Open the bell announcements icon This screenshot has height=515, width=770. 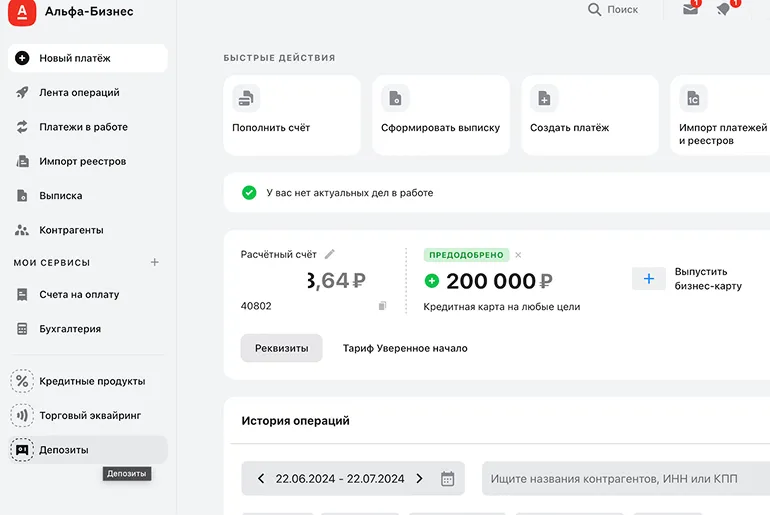pos(723,9)
